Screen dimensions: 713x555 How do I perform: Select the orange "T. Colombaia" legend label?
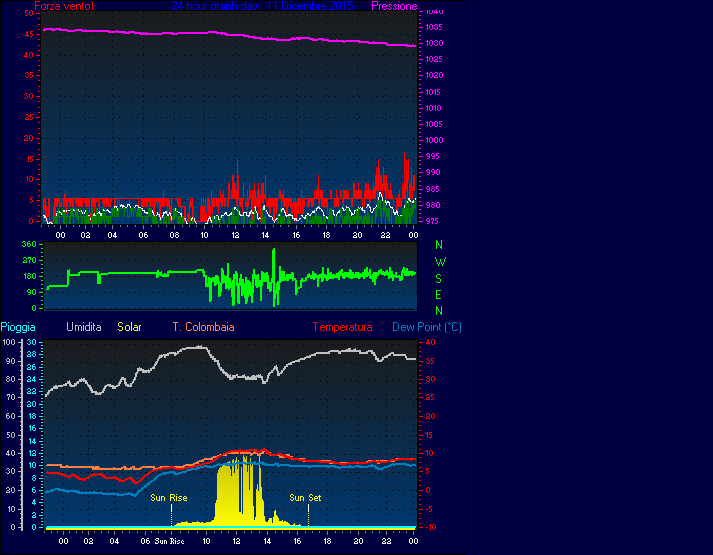click(203, 327)
